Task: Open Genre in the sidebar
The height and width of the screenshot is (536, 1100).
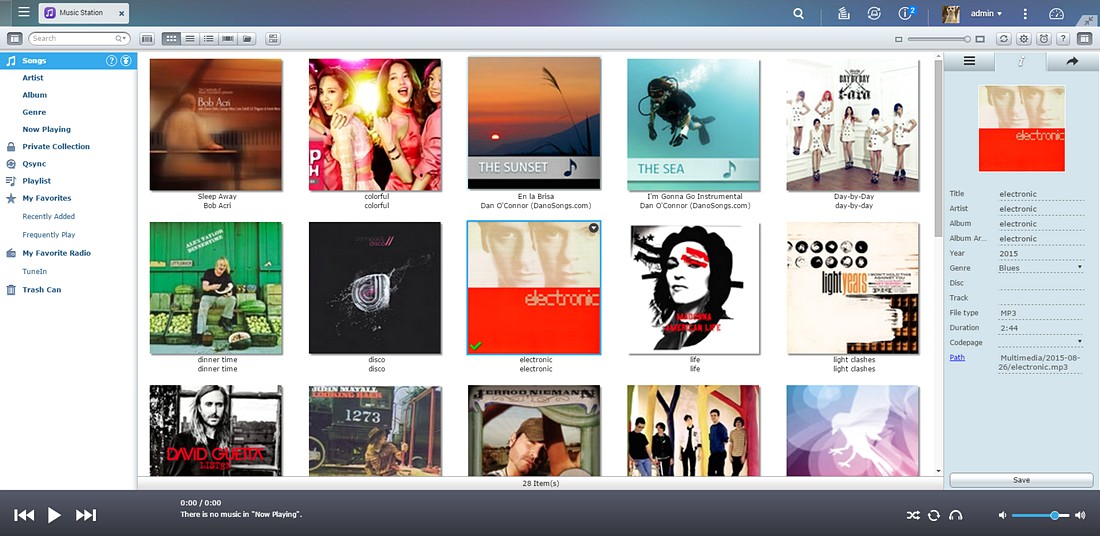Action: (34, 112)
